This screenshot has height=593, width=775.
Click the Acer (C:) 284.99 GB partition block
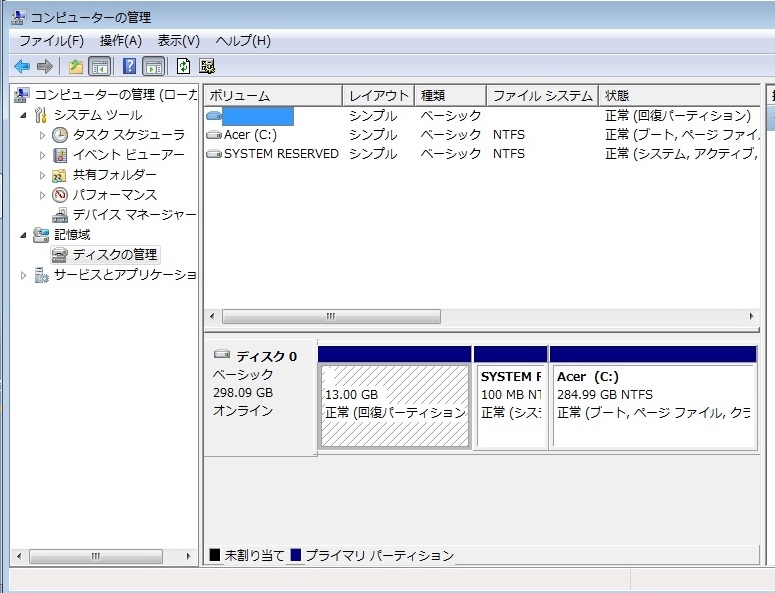(x=653, y=405)
